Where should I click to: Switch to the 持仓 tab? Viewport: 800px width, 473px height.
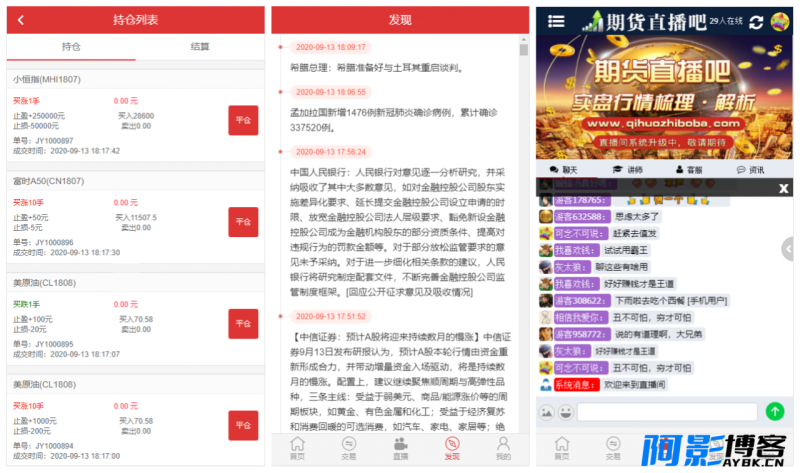tap(71, 46)
